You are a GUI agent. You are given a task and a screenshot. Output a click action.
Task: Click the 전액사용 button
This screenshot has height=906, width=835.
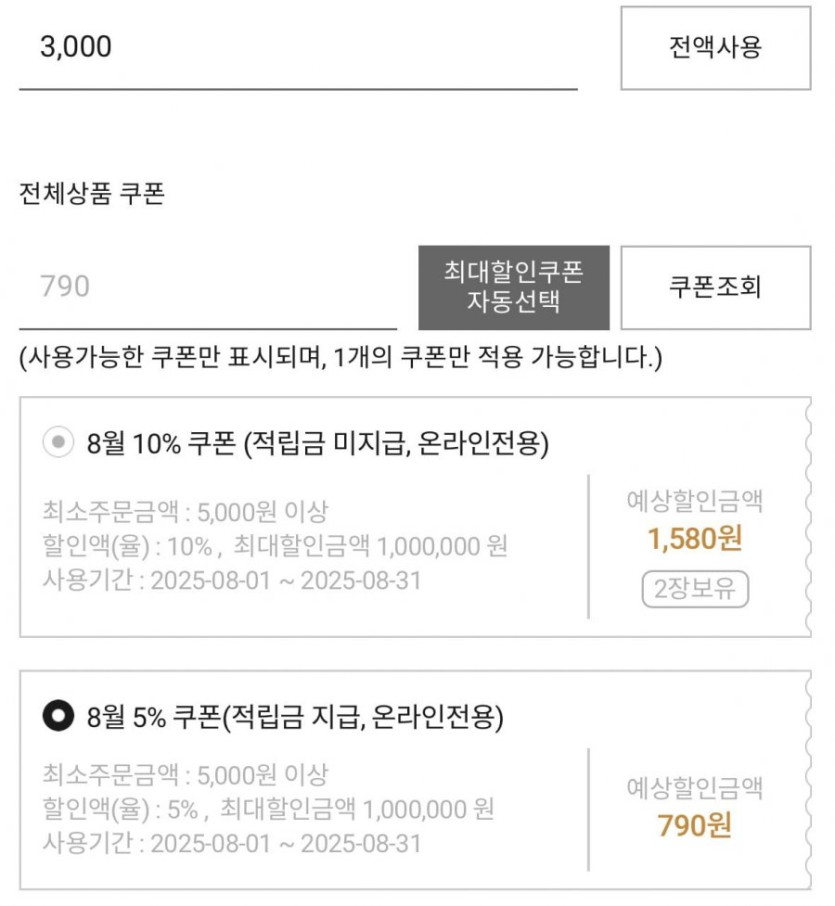[715, 48]
